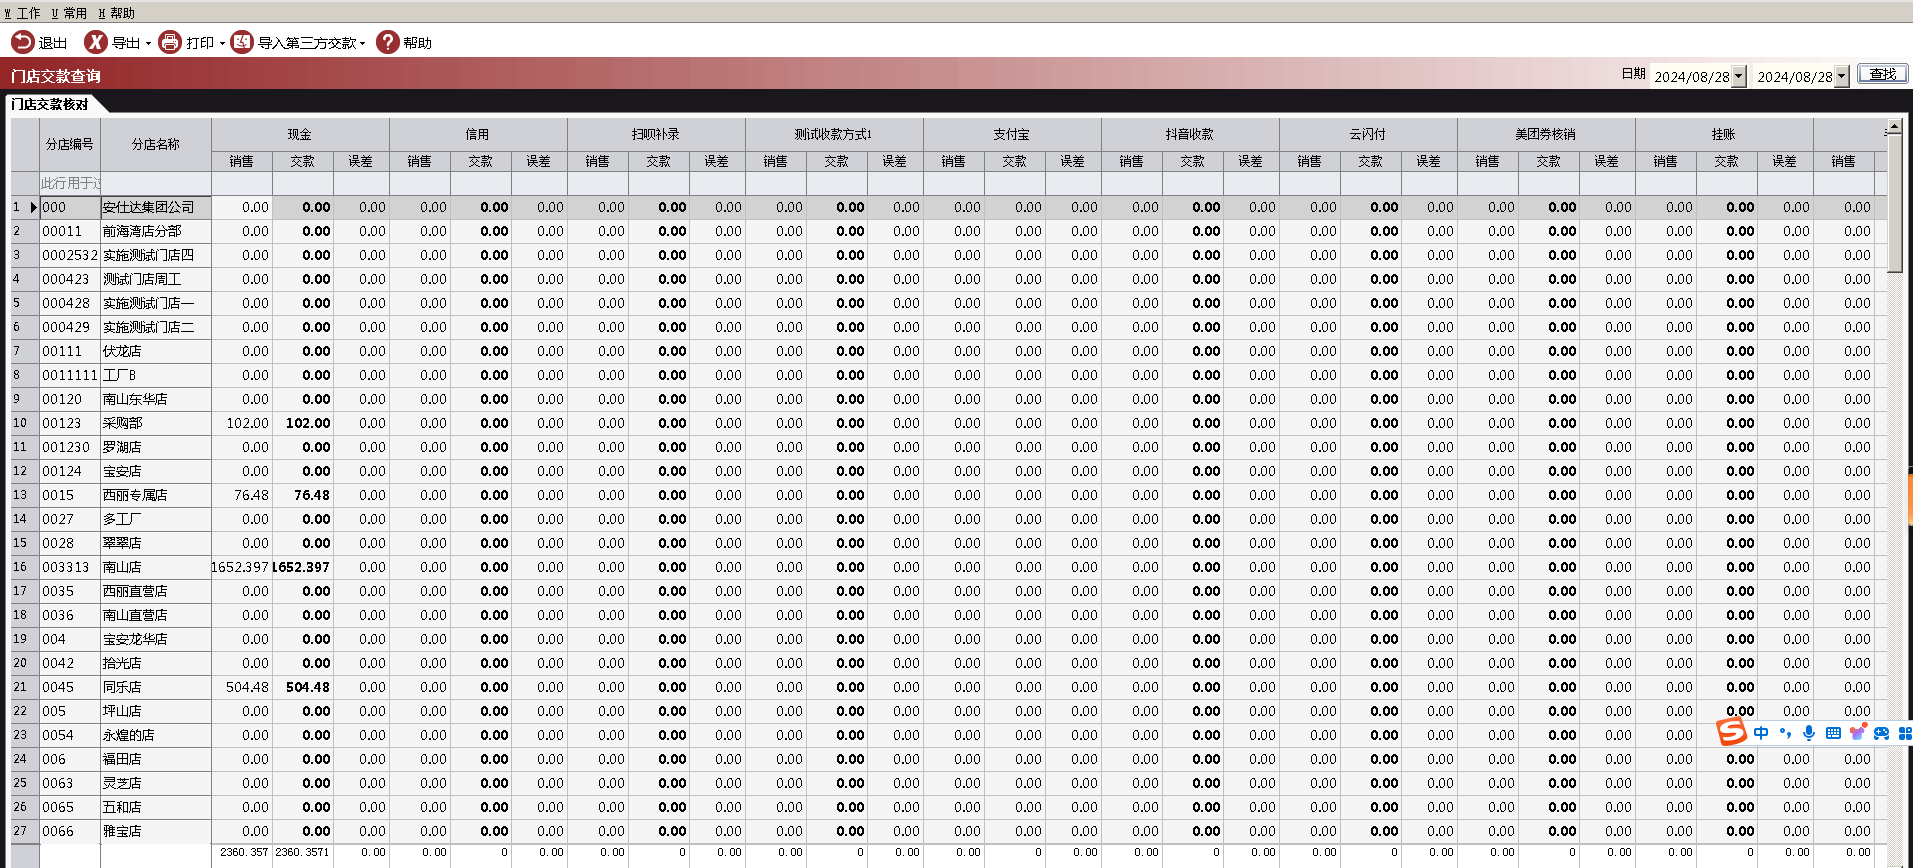Click the 帮助 question mark icon
Viewport: 1913px width, 868px height.
(387, 42)
